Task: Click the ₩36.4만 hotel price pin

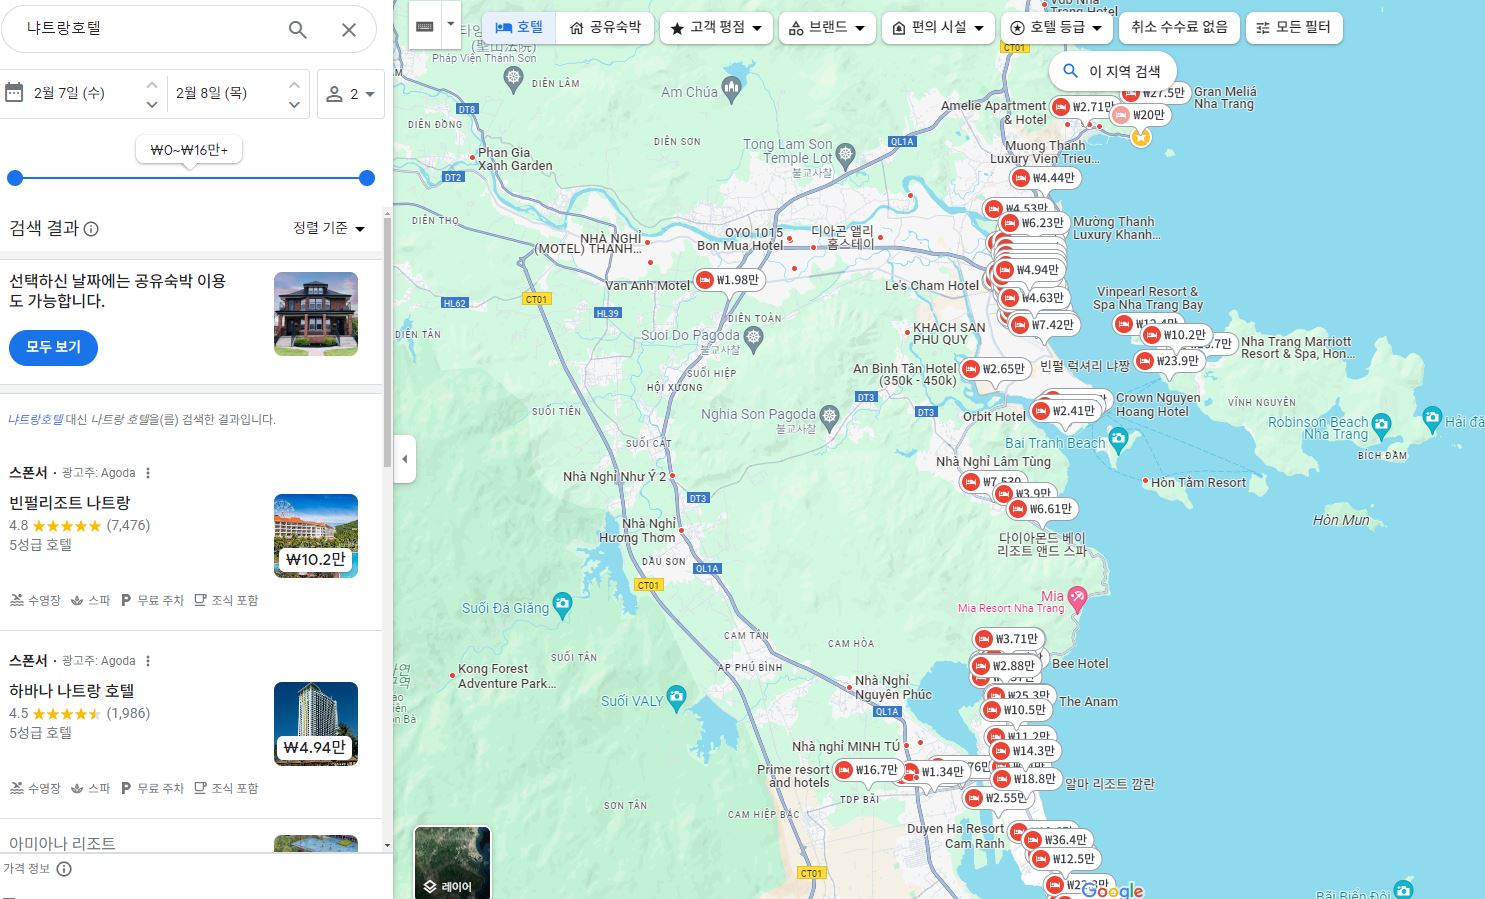Action: click(x=1057, y=840)
